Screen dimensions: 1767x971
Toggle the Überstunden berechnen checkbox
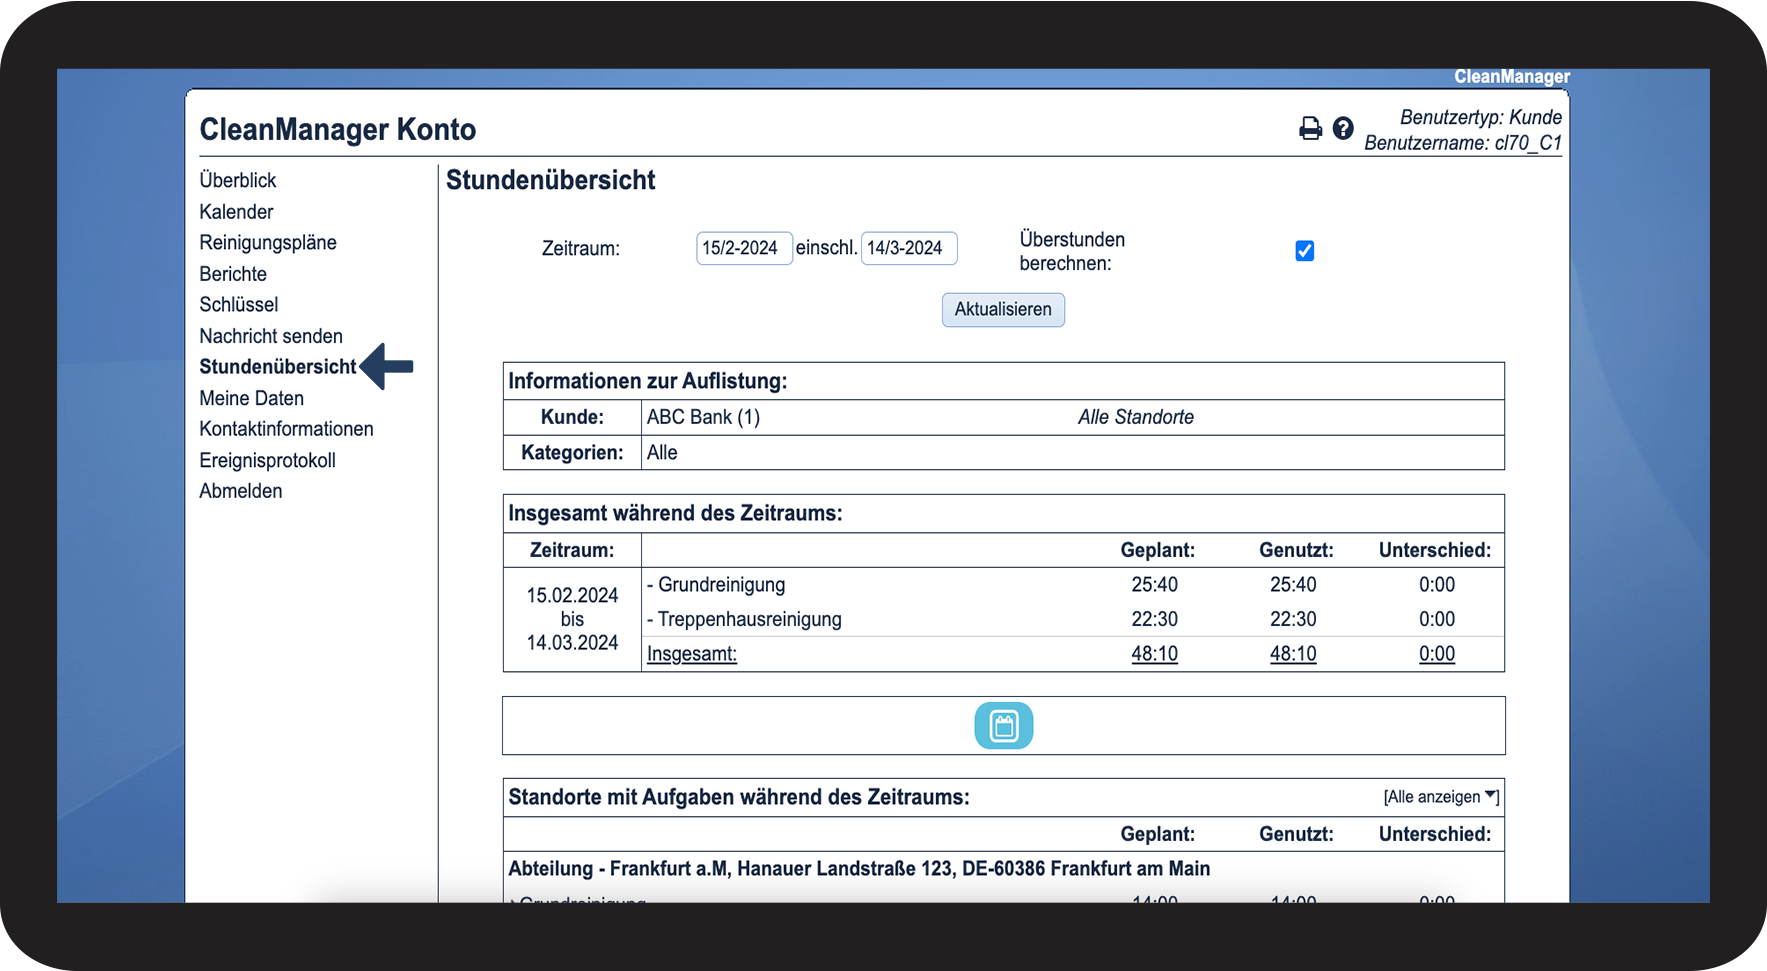tap(1304, 251)
